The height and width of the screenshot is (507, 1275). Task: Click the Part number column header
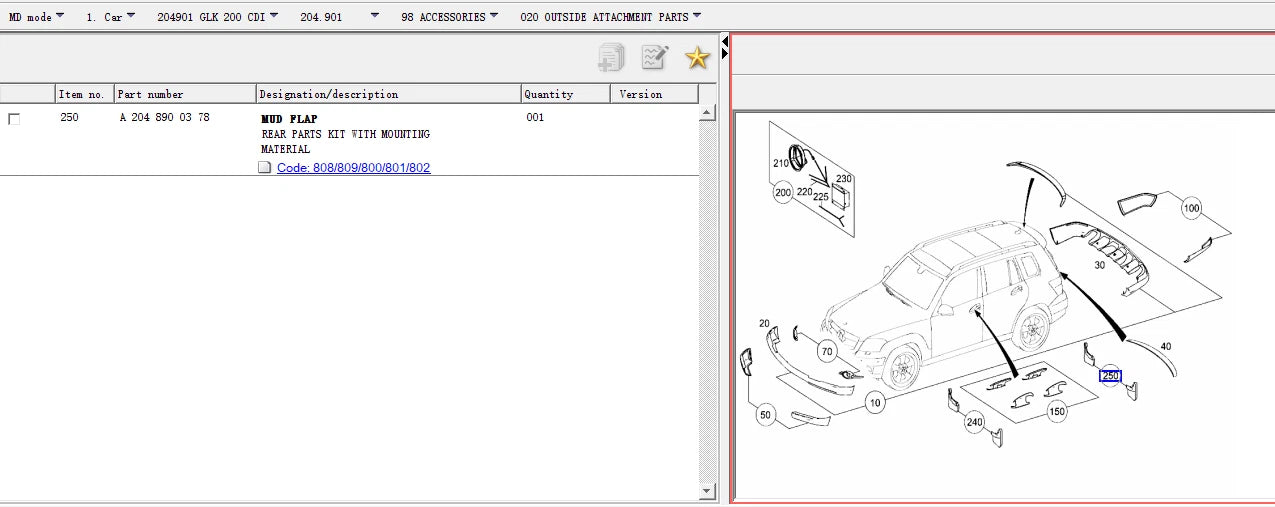[x=185, y=94]
